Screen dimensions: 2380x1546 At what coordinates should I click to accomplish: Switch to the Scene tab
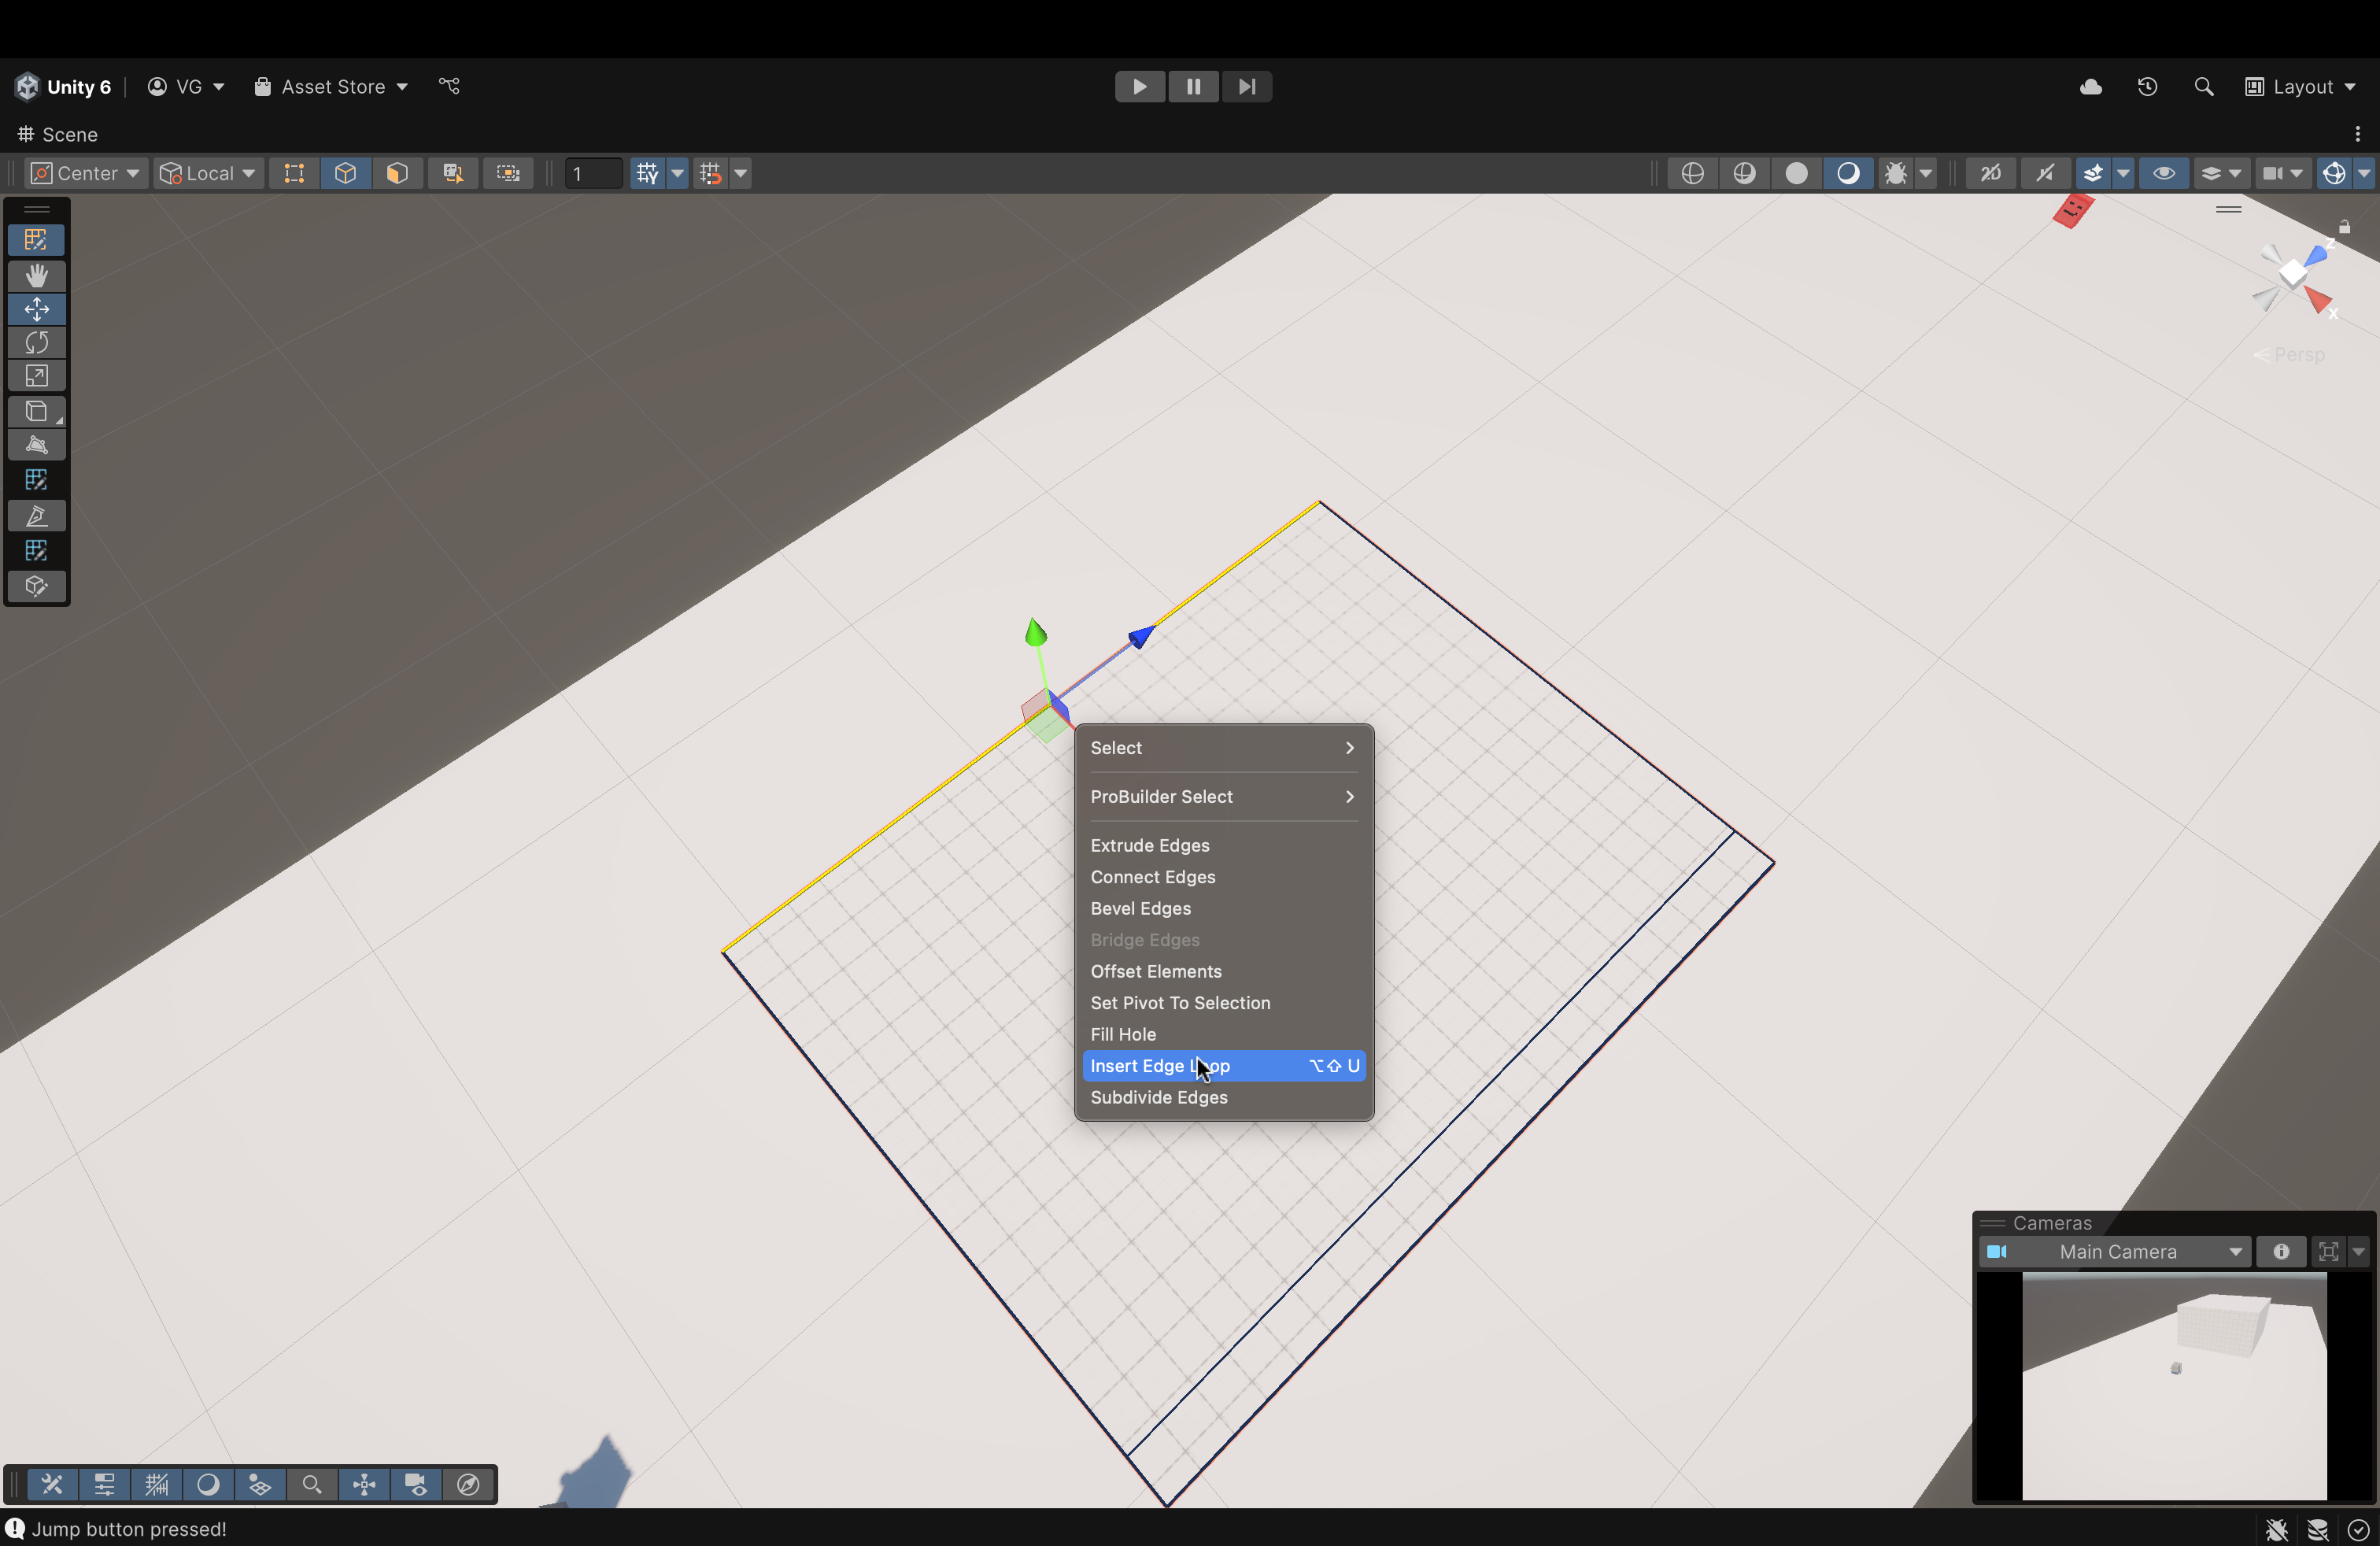pyautogui.click(x=57, y=134)
